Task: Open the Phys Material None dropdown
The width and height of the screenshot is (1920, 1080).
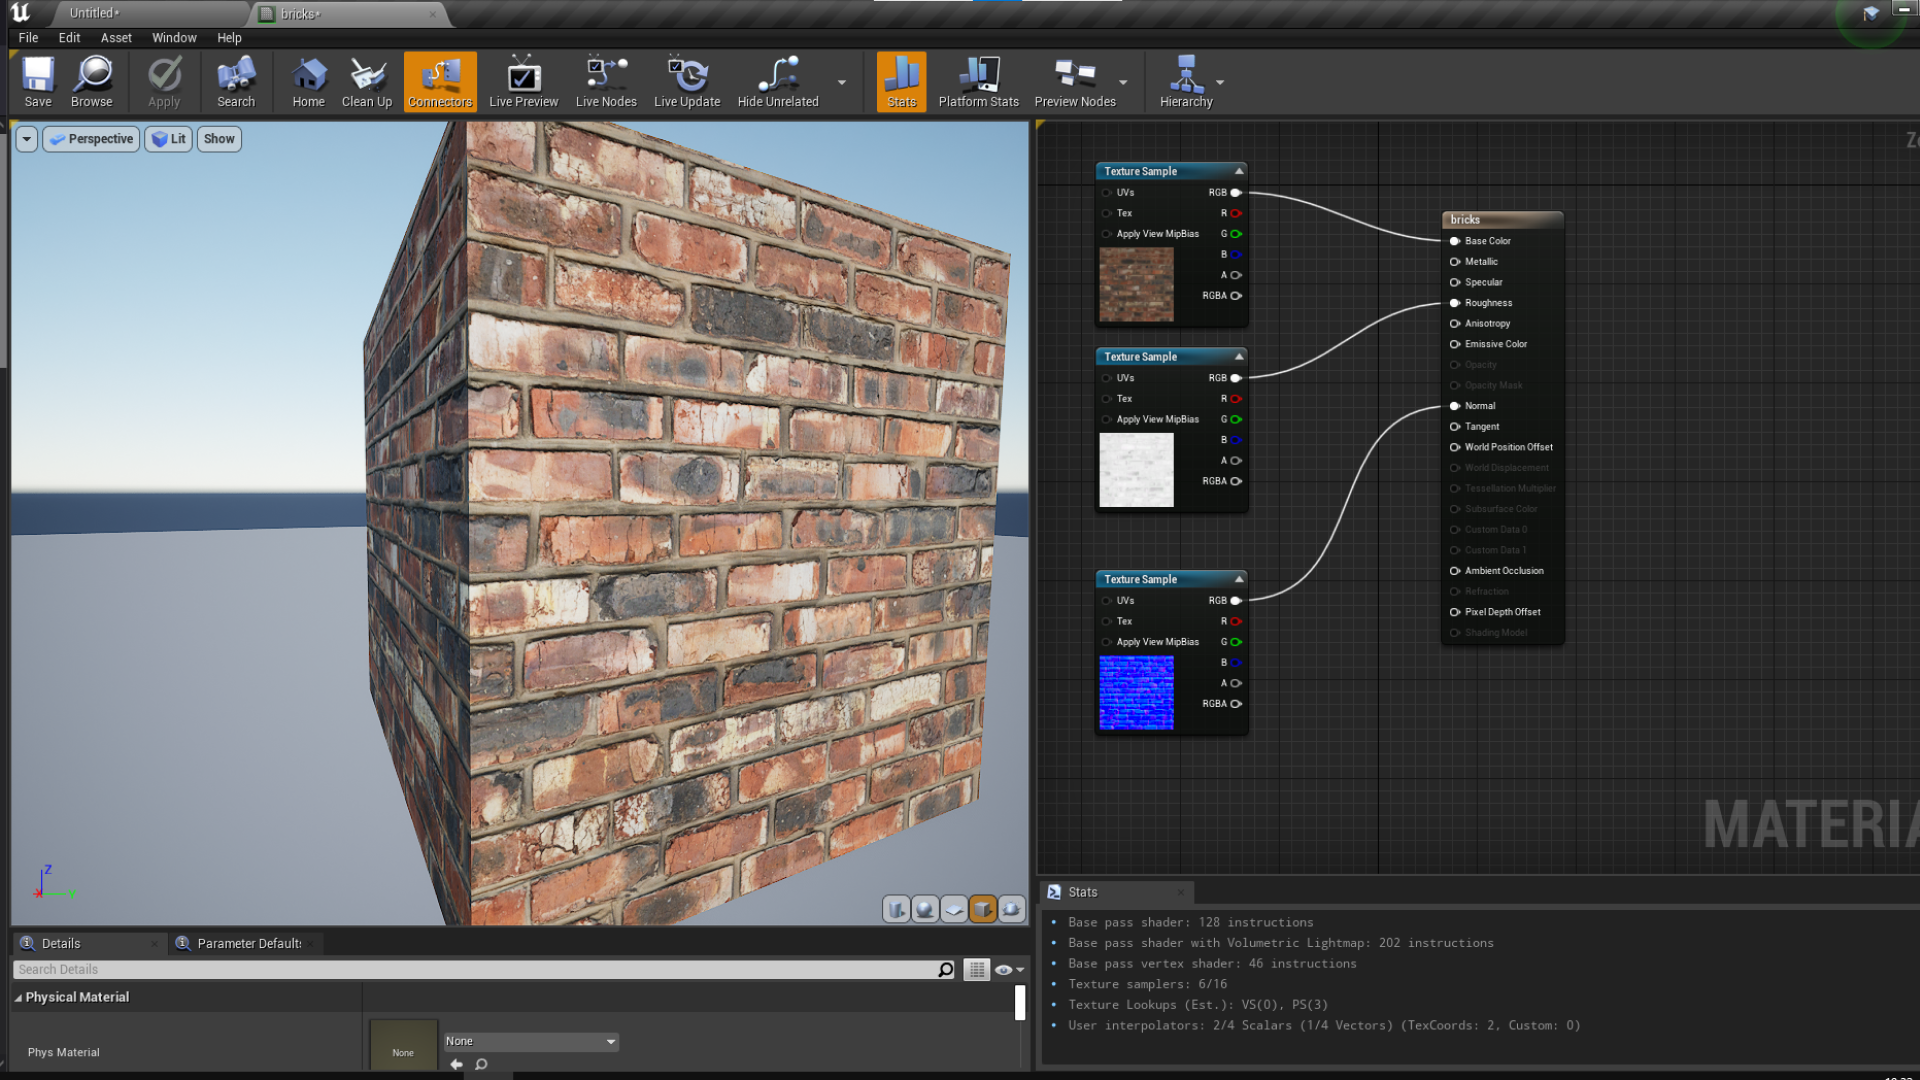Action: click(x=531, y=1041)
